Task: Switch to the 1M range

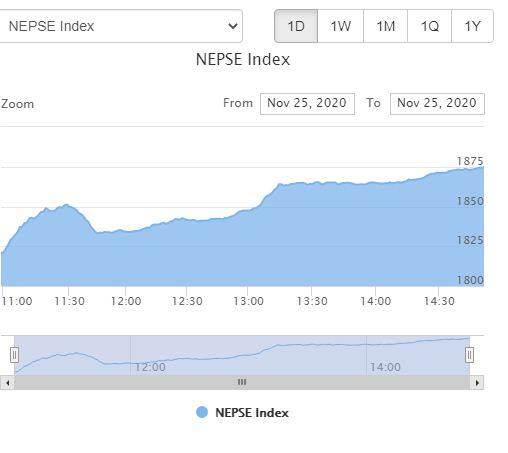Action: tap(385, 26)
